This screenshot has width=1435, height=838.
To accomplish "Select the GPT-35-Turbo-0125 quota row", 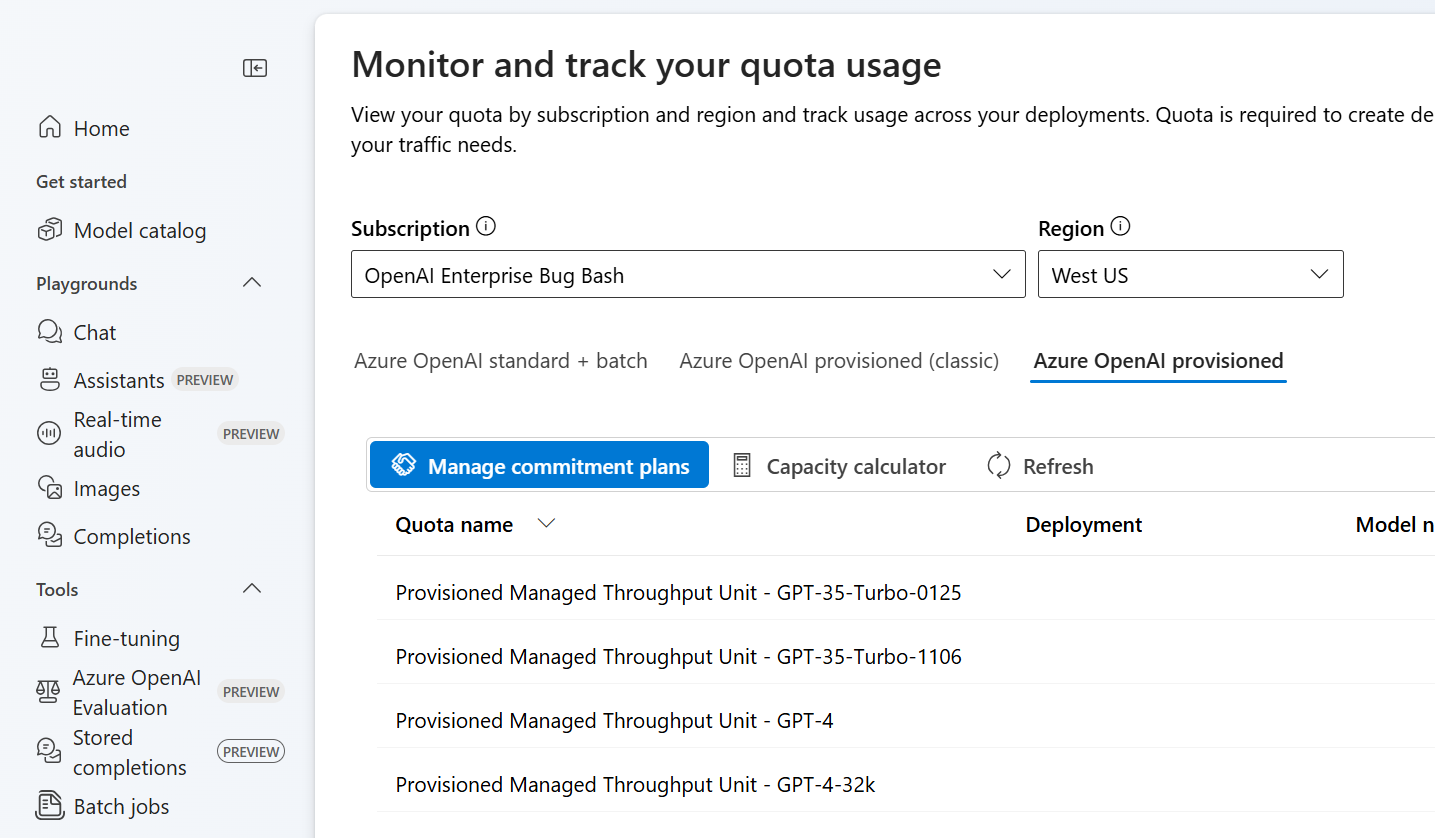I will click(x=905, y=593).
